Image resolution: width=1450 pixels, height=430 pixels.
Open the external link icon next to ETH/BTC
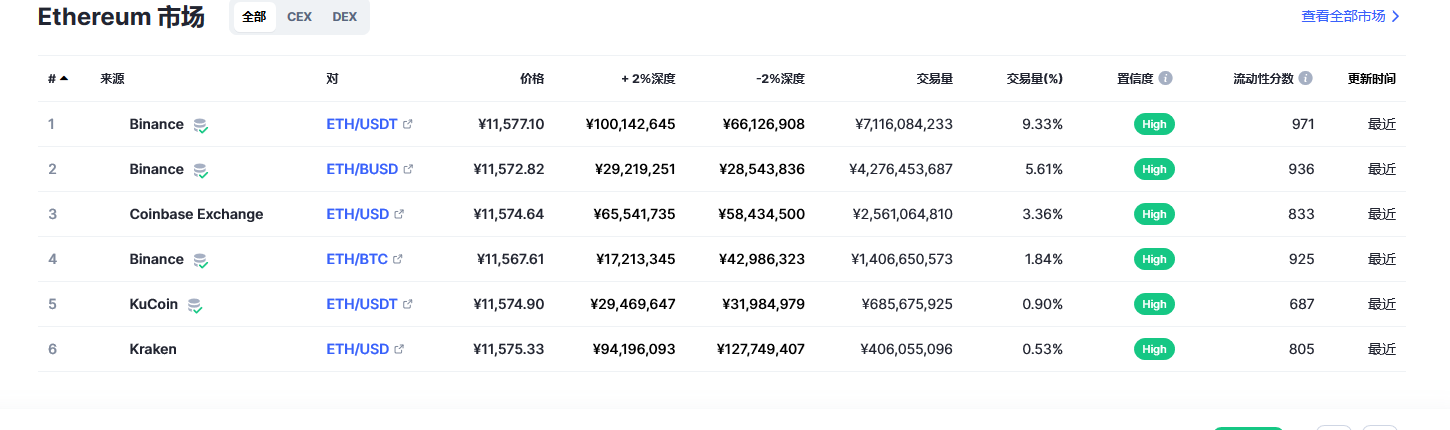(398, 260)
